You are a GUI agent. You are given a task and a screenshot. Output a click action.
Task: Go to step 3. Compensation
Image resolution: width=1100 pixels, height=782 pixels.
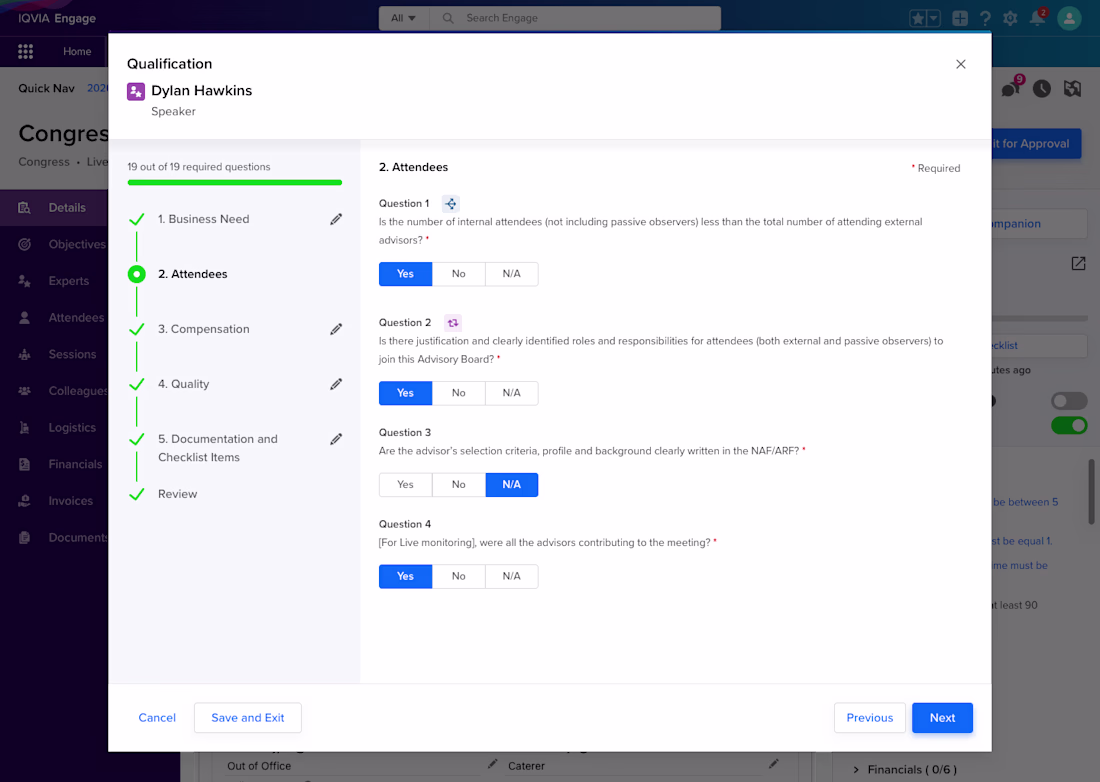[203, 329]
